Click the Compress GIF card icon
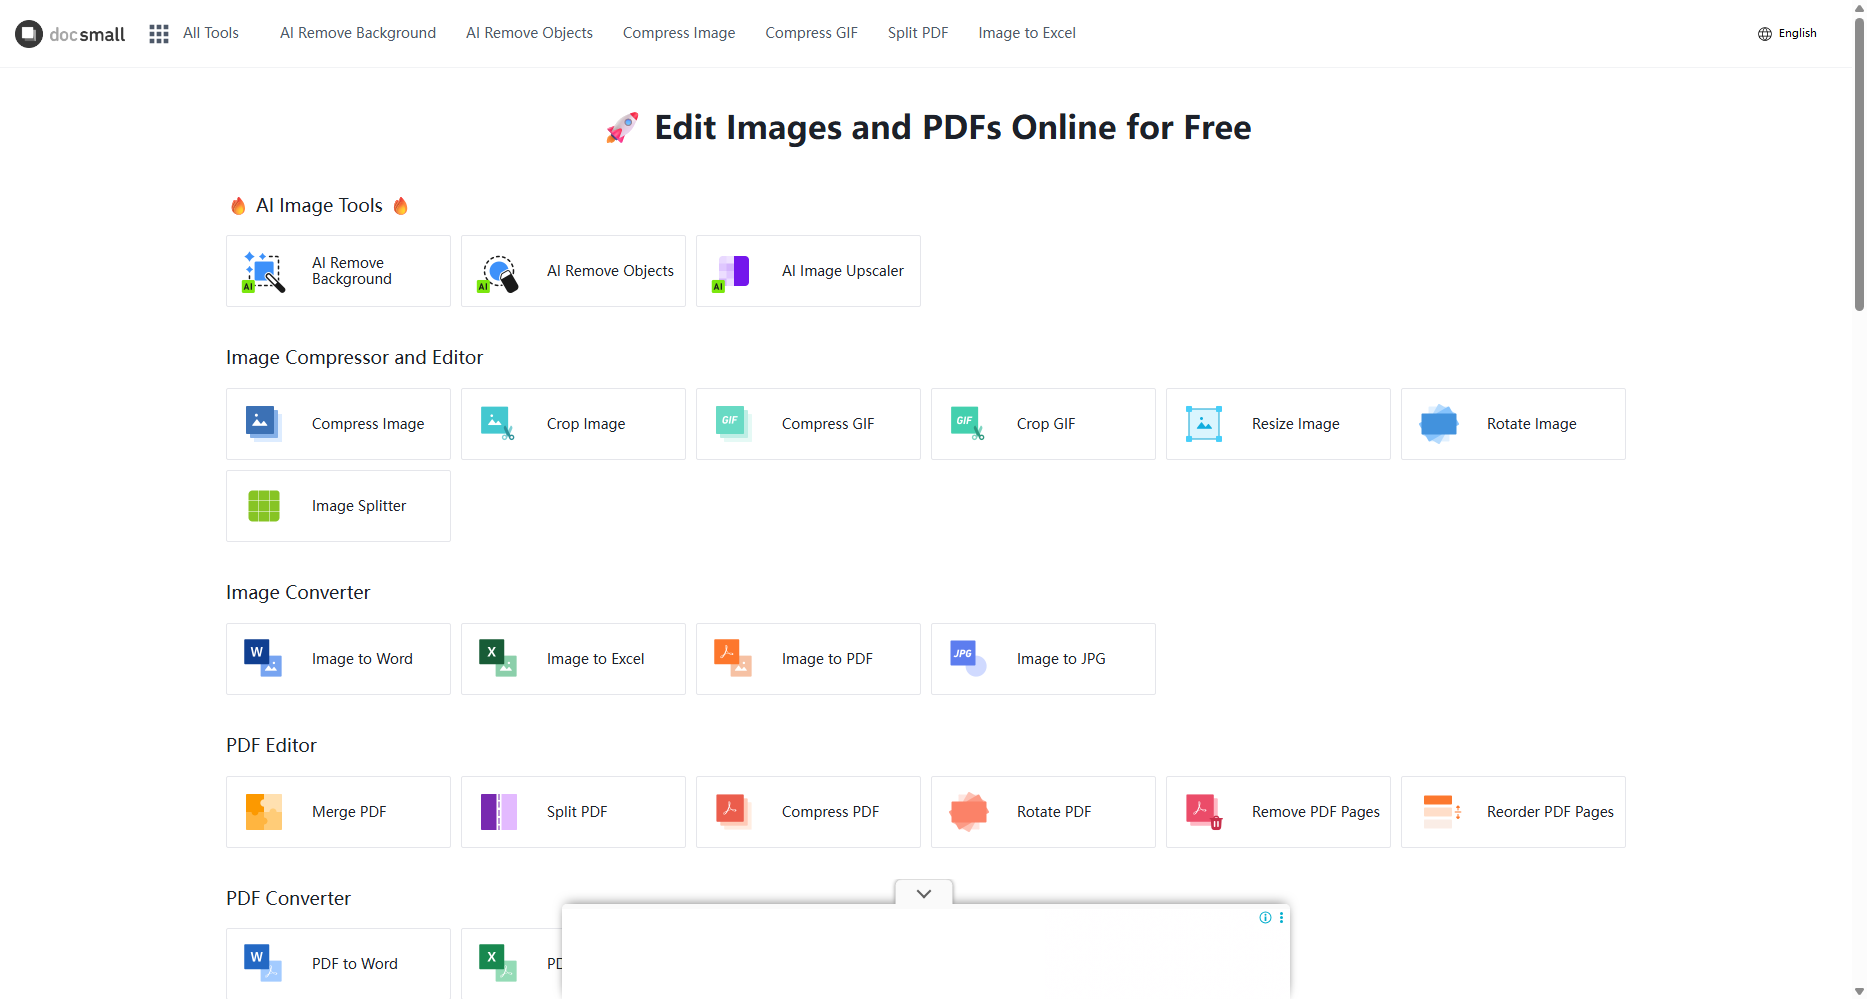This screenshot has height=999, width=1867. click(733, 424)
